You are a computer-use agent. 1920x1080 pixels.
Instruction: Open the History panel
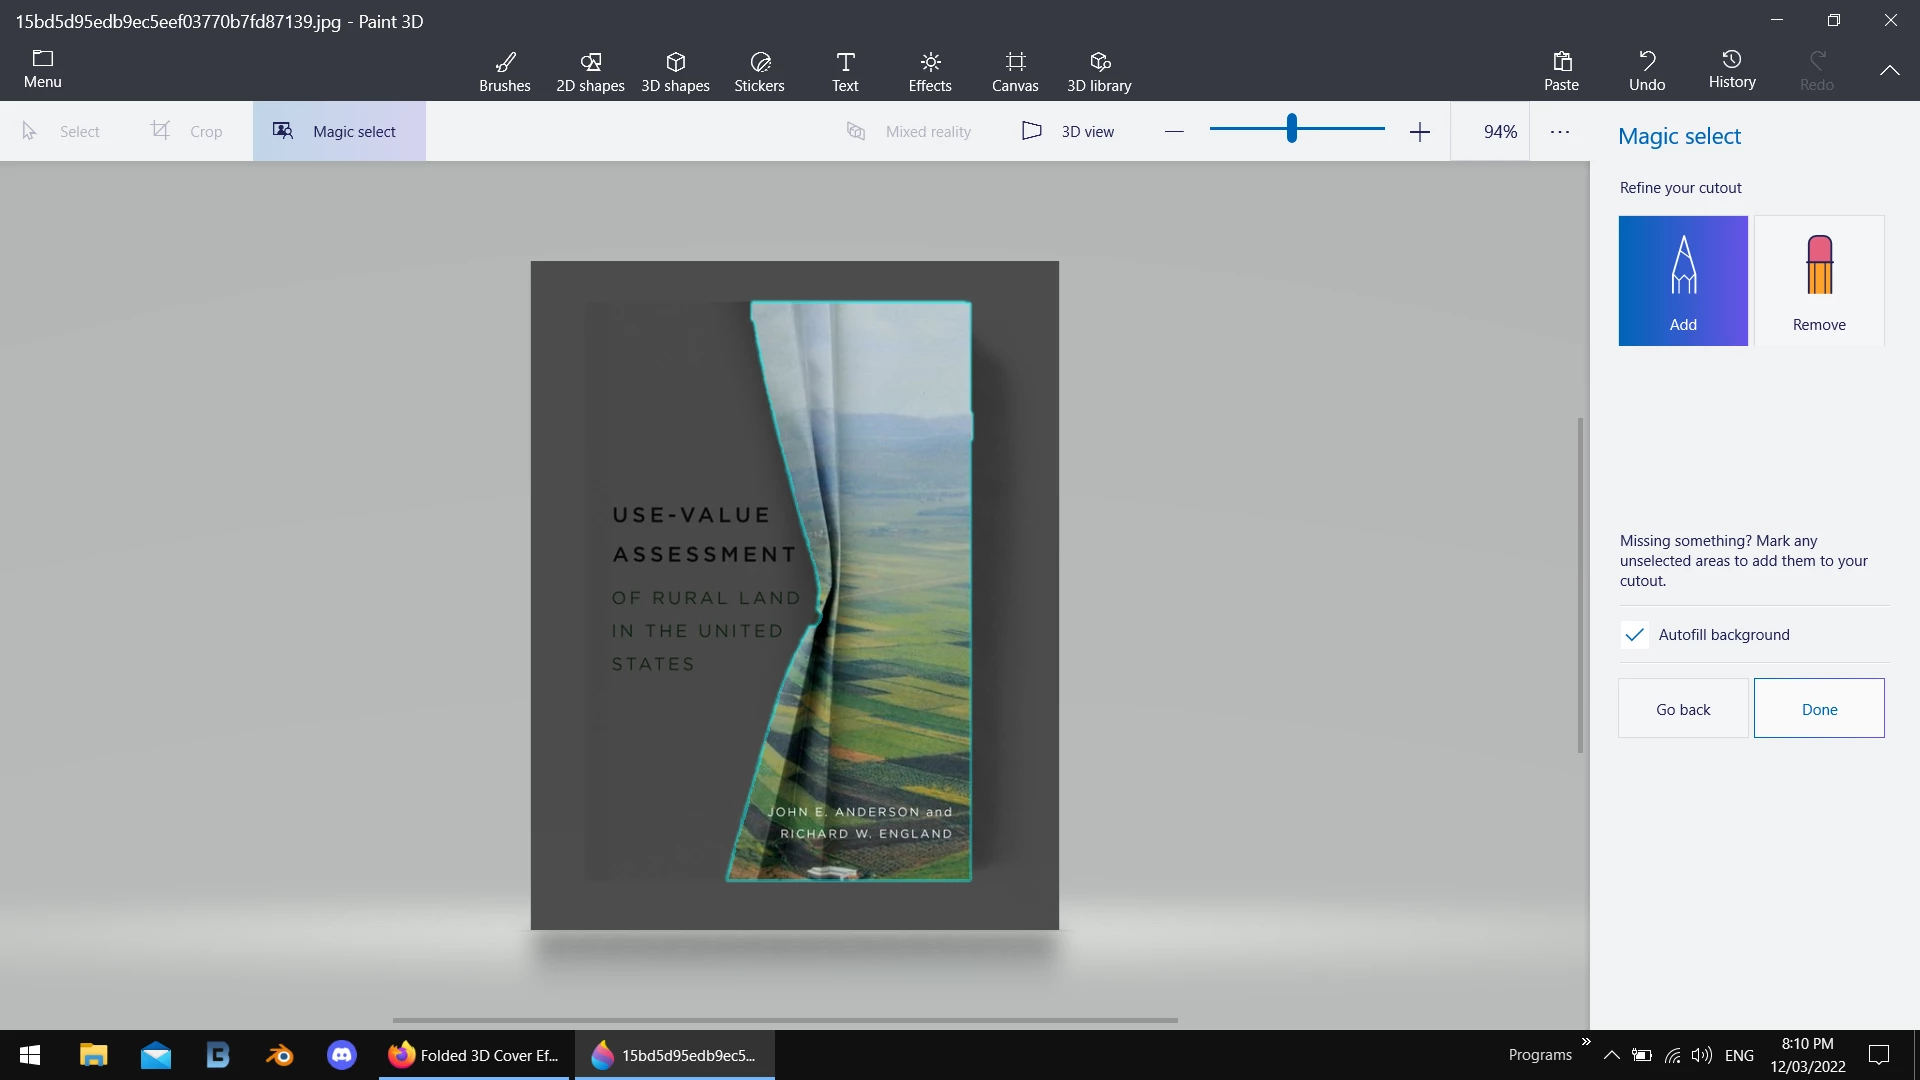point(1731,69)
